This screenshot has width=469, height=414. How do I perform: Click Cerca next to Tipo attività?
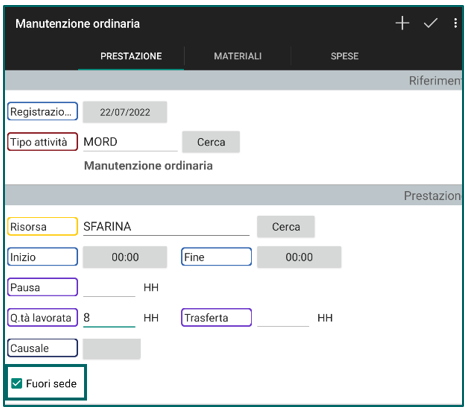click(x=211, y=142)
